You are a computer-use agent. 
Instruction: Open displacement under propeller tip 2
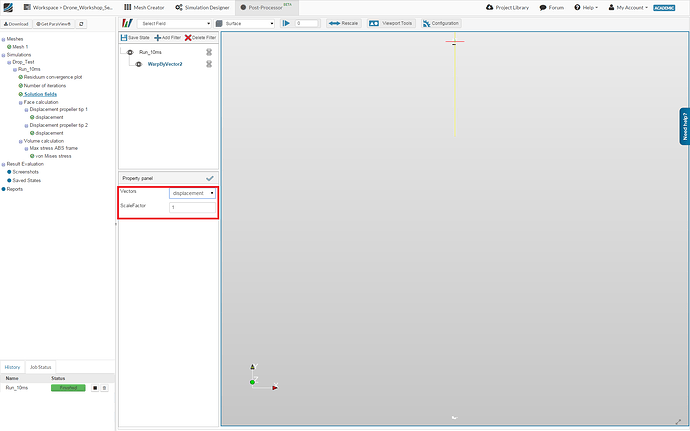point(49,133)
